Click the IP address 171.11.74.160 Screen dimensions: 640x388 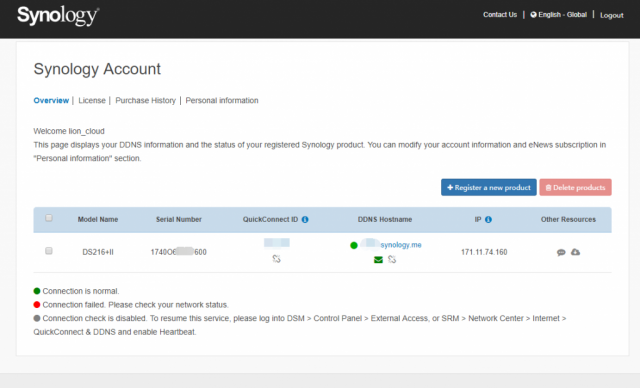[484, 252]
